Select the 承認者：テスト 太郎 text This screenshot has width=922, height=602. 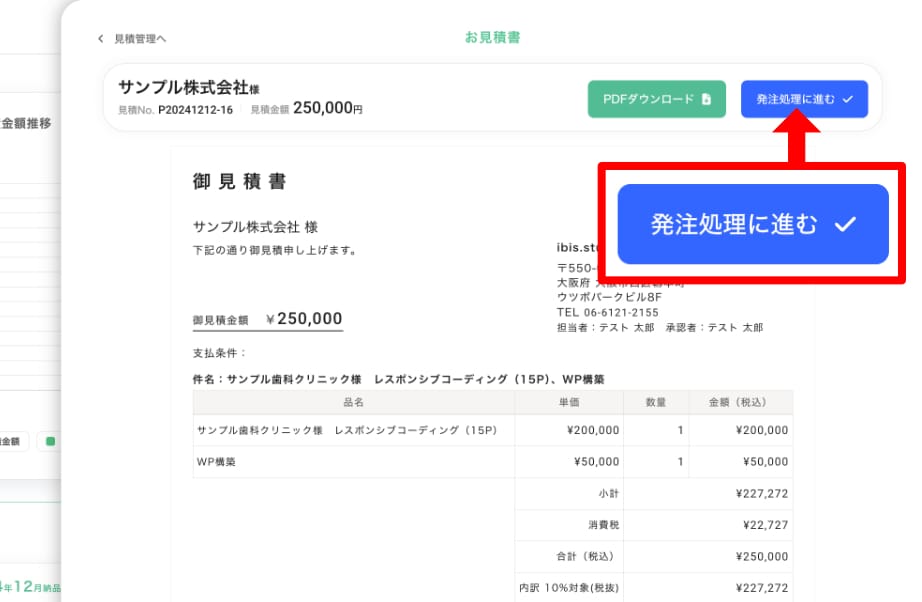(x=714, y=327)
